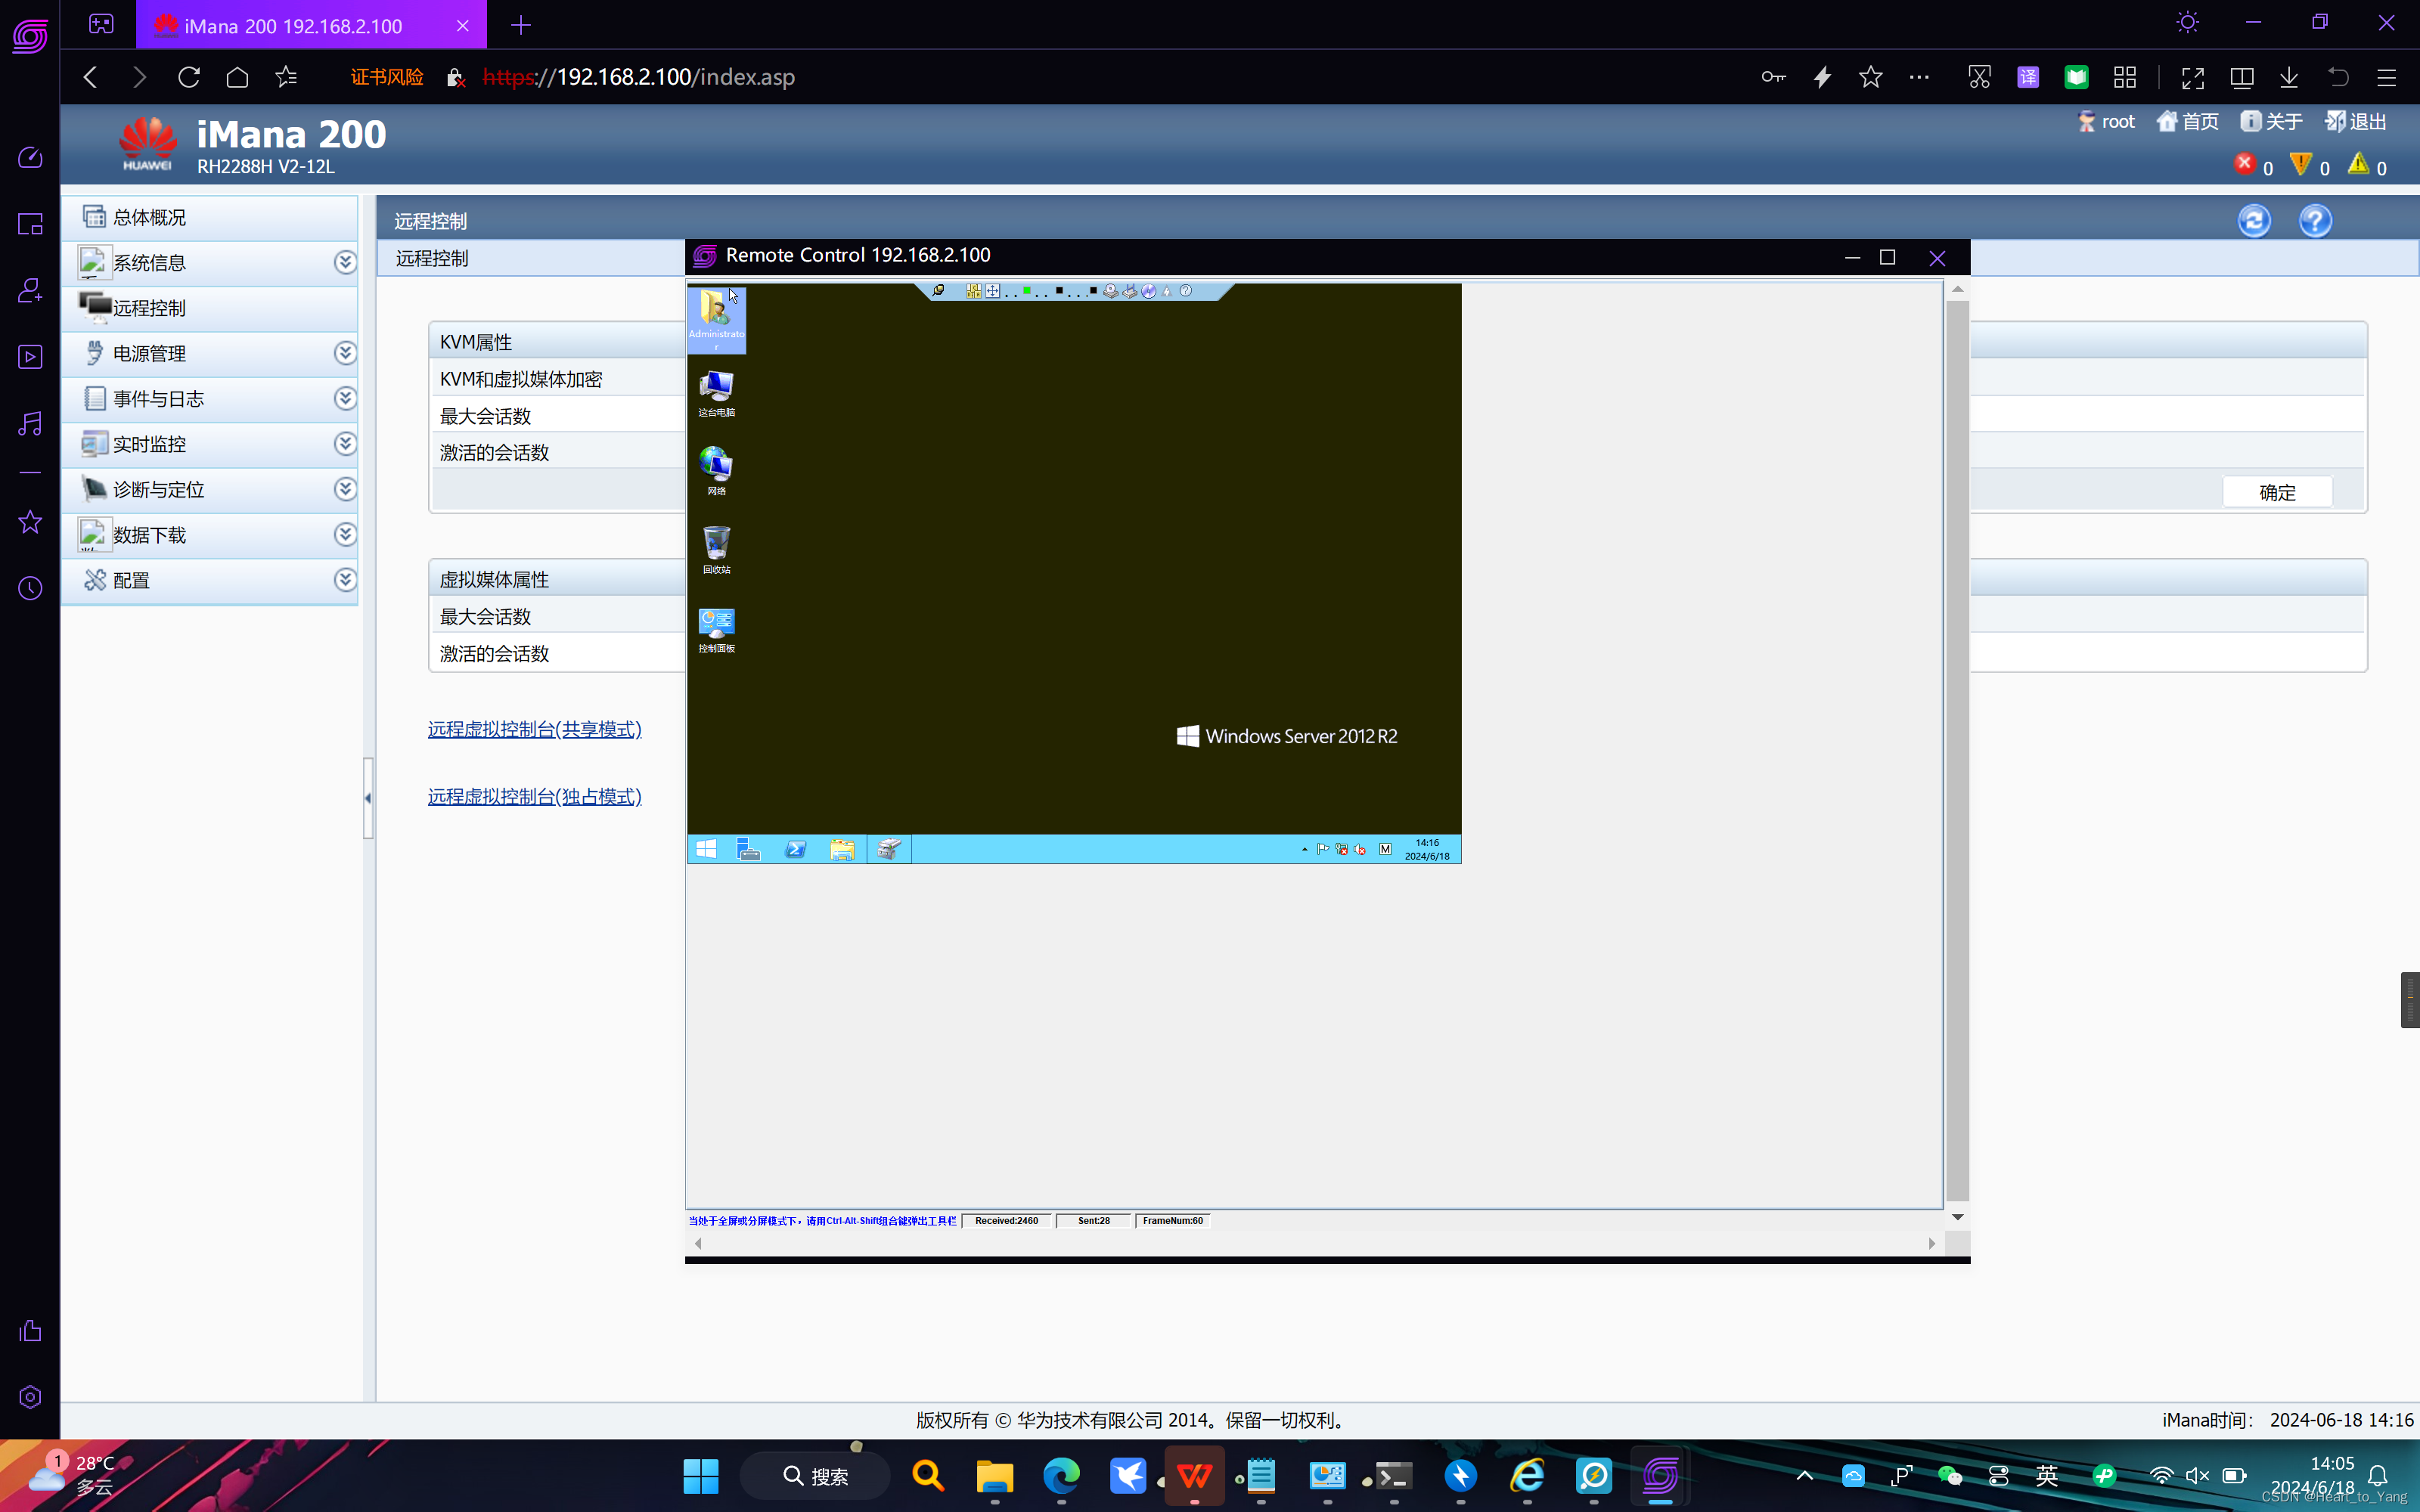2420x1512 pixels.
Task: Click the Start button in the remote taskbar
Action: (706, 849)
